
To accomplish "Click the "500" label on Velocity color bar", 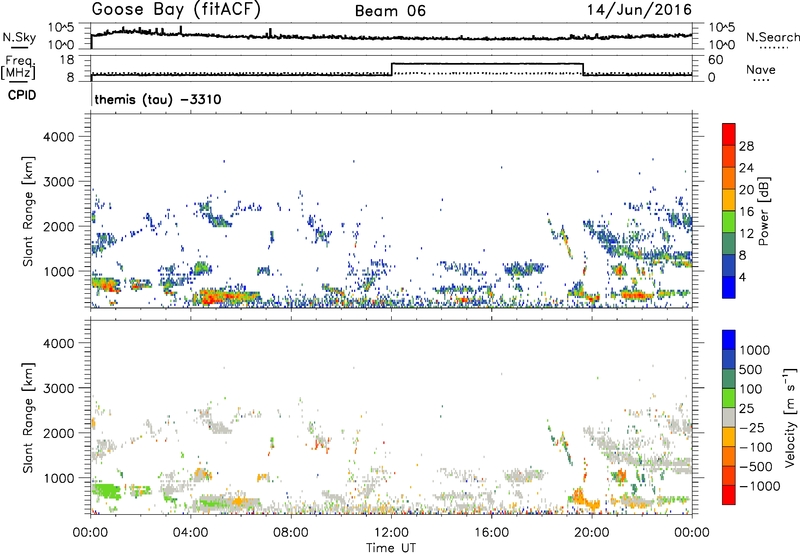I will (x=751, y=370).
